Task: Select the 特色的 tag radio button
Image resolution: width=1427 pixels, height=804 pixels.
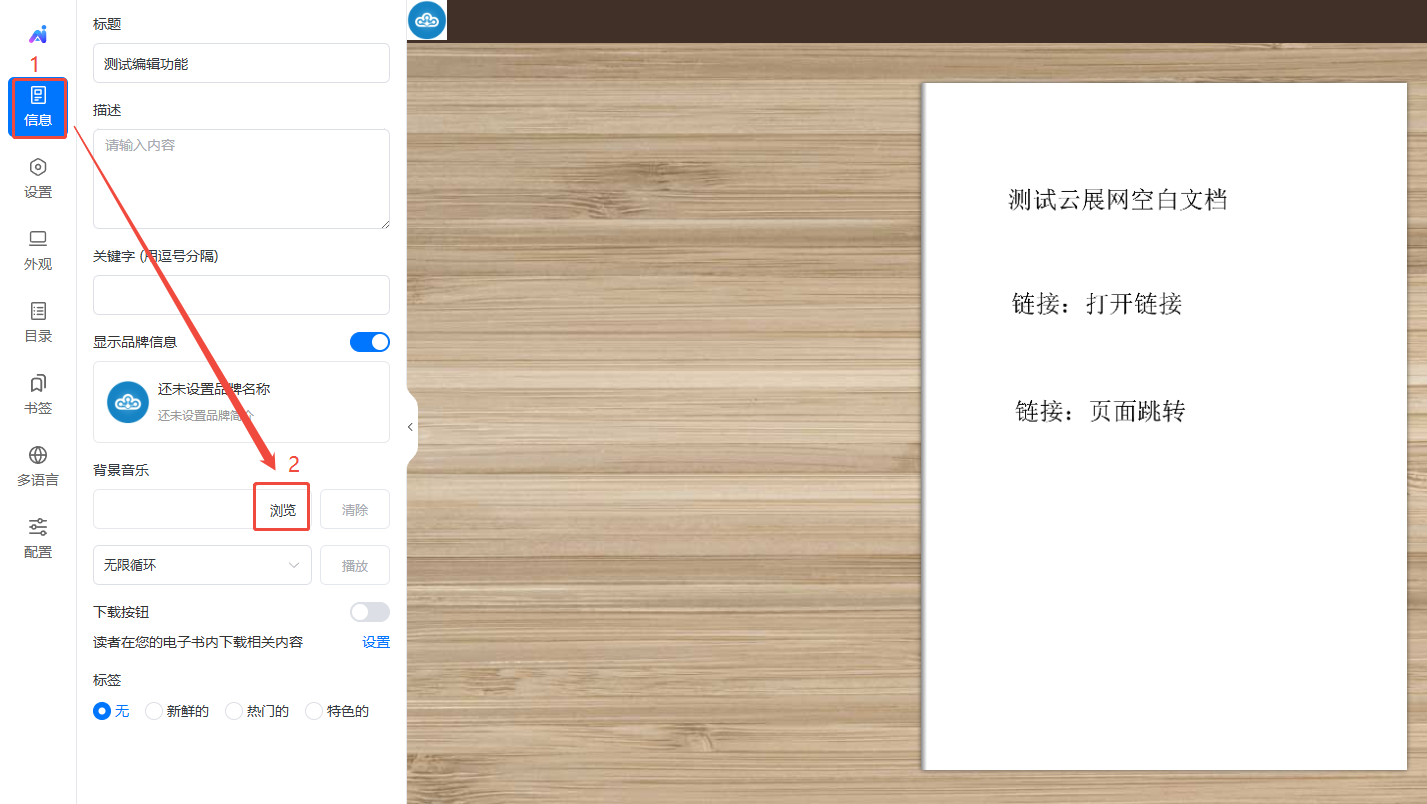Action: [x=314, y=711]
